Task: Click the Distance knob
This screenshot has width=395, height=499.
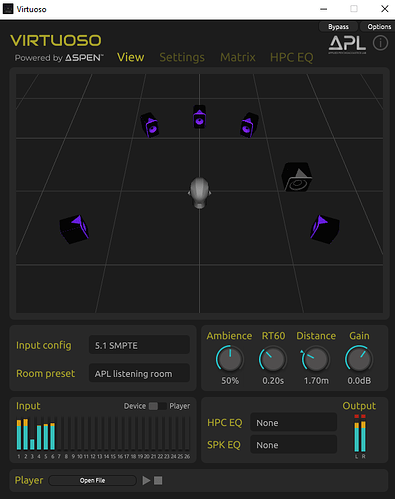Action: click(x=316, y=359)
